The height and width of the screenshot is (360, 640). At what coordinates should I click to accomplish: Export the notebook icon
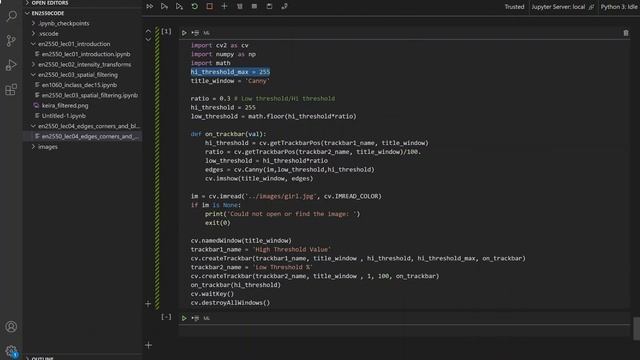pyautogui.click(x=284, y=7)
